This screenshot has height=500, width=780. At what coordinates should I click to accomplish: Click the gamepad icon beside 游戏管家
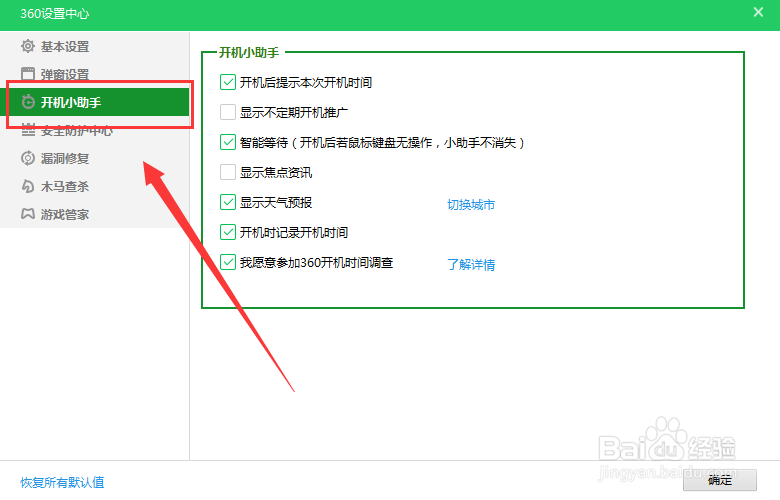(28, 214)
